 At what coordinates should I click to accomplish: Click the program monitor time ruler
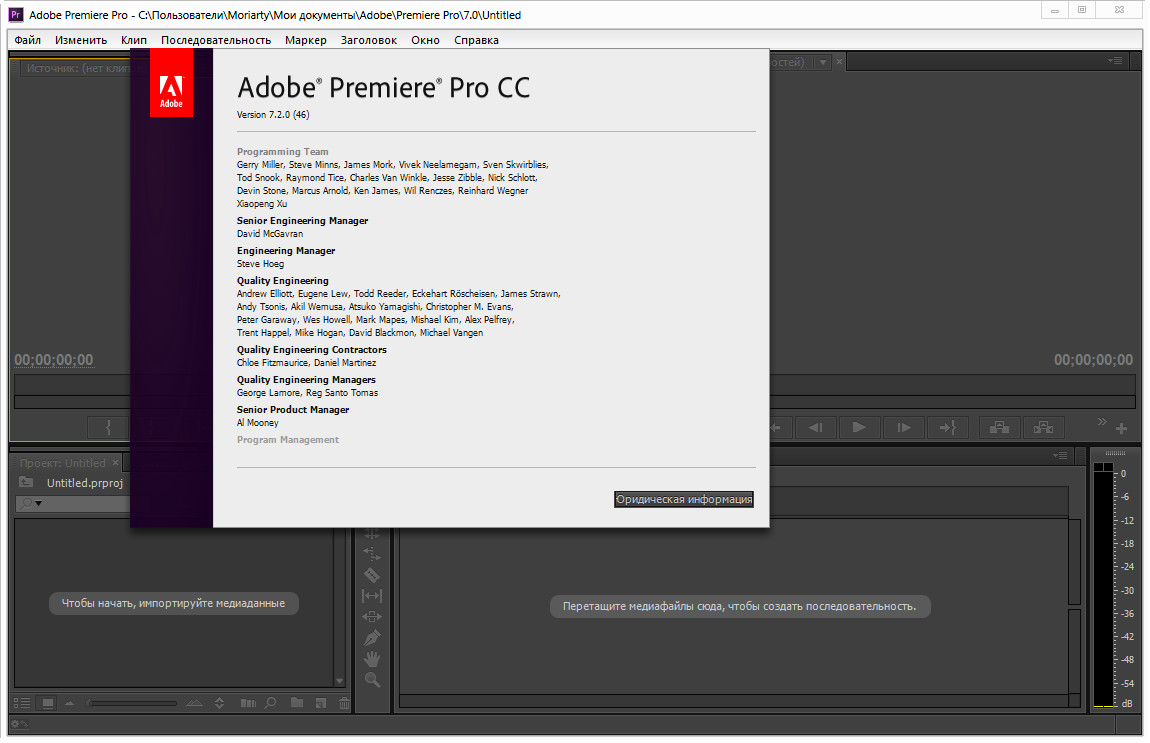(x=952, y=384)
